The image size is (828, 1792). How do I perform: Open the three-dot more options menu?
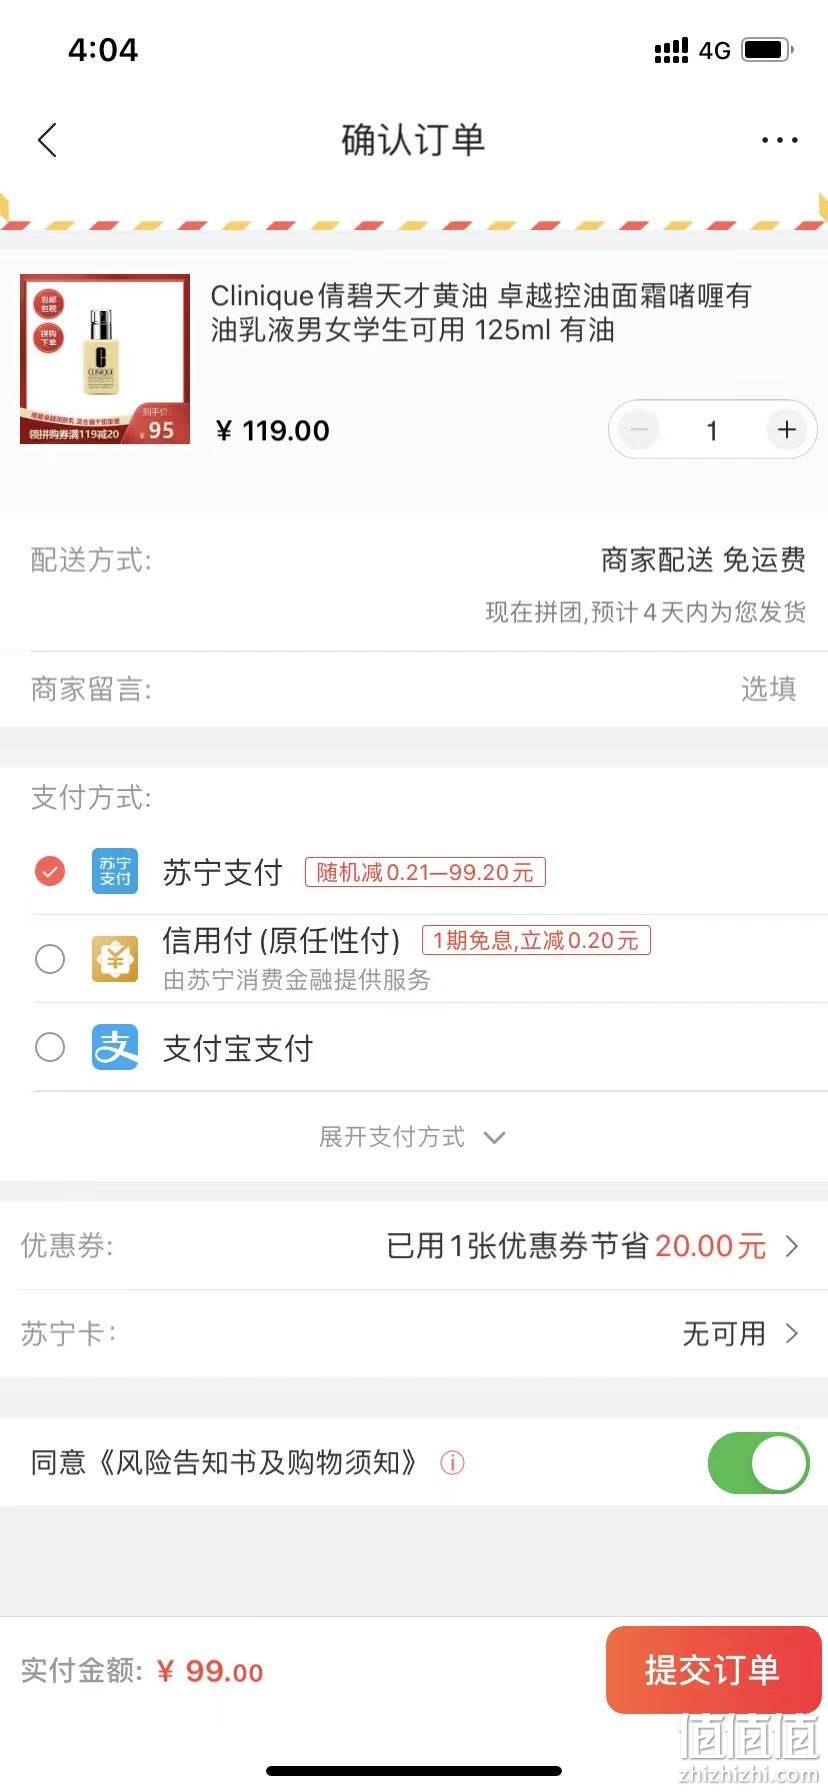[x=779, y=140]
